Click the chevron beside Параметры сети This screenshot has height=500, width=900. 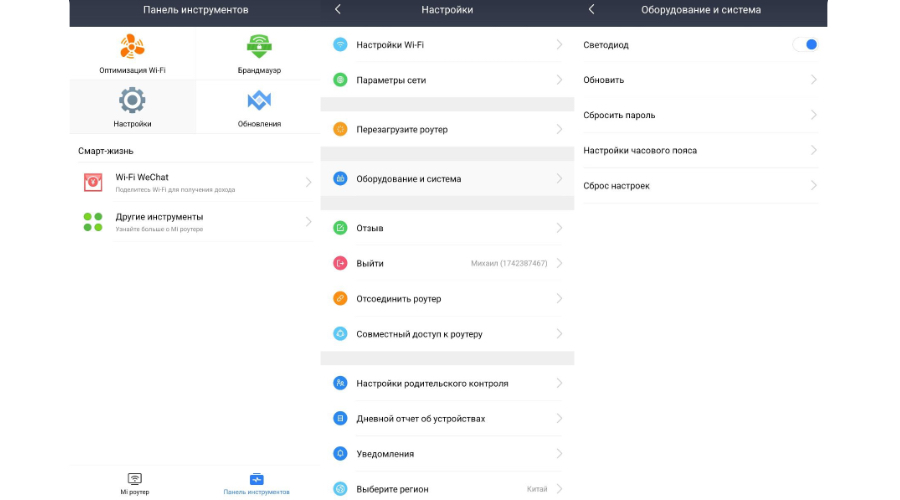(559, 80)
